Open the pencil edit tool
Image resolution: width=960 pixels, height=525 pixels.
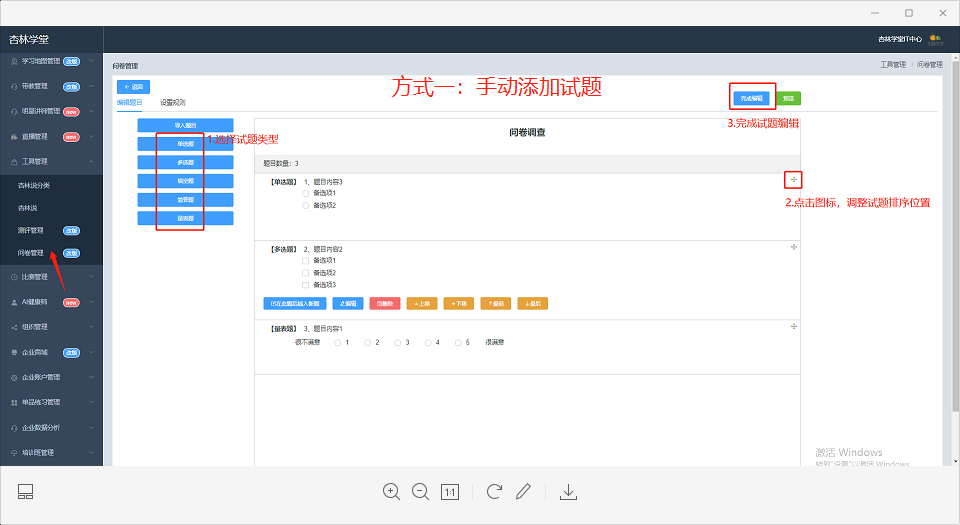tap(523, 491)
